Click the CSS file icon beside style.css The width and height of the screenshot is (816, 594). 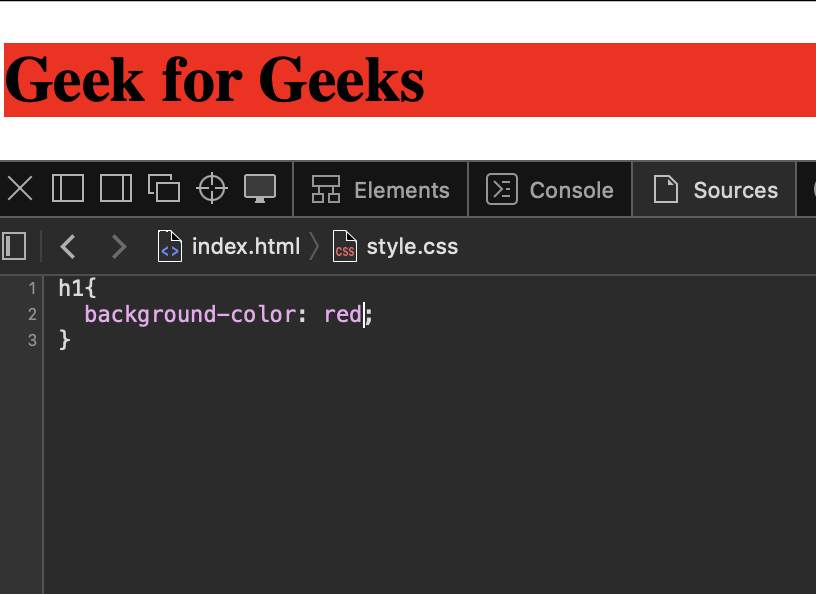coord(345,246)
